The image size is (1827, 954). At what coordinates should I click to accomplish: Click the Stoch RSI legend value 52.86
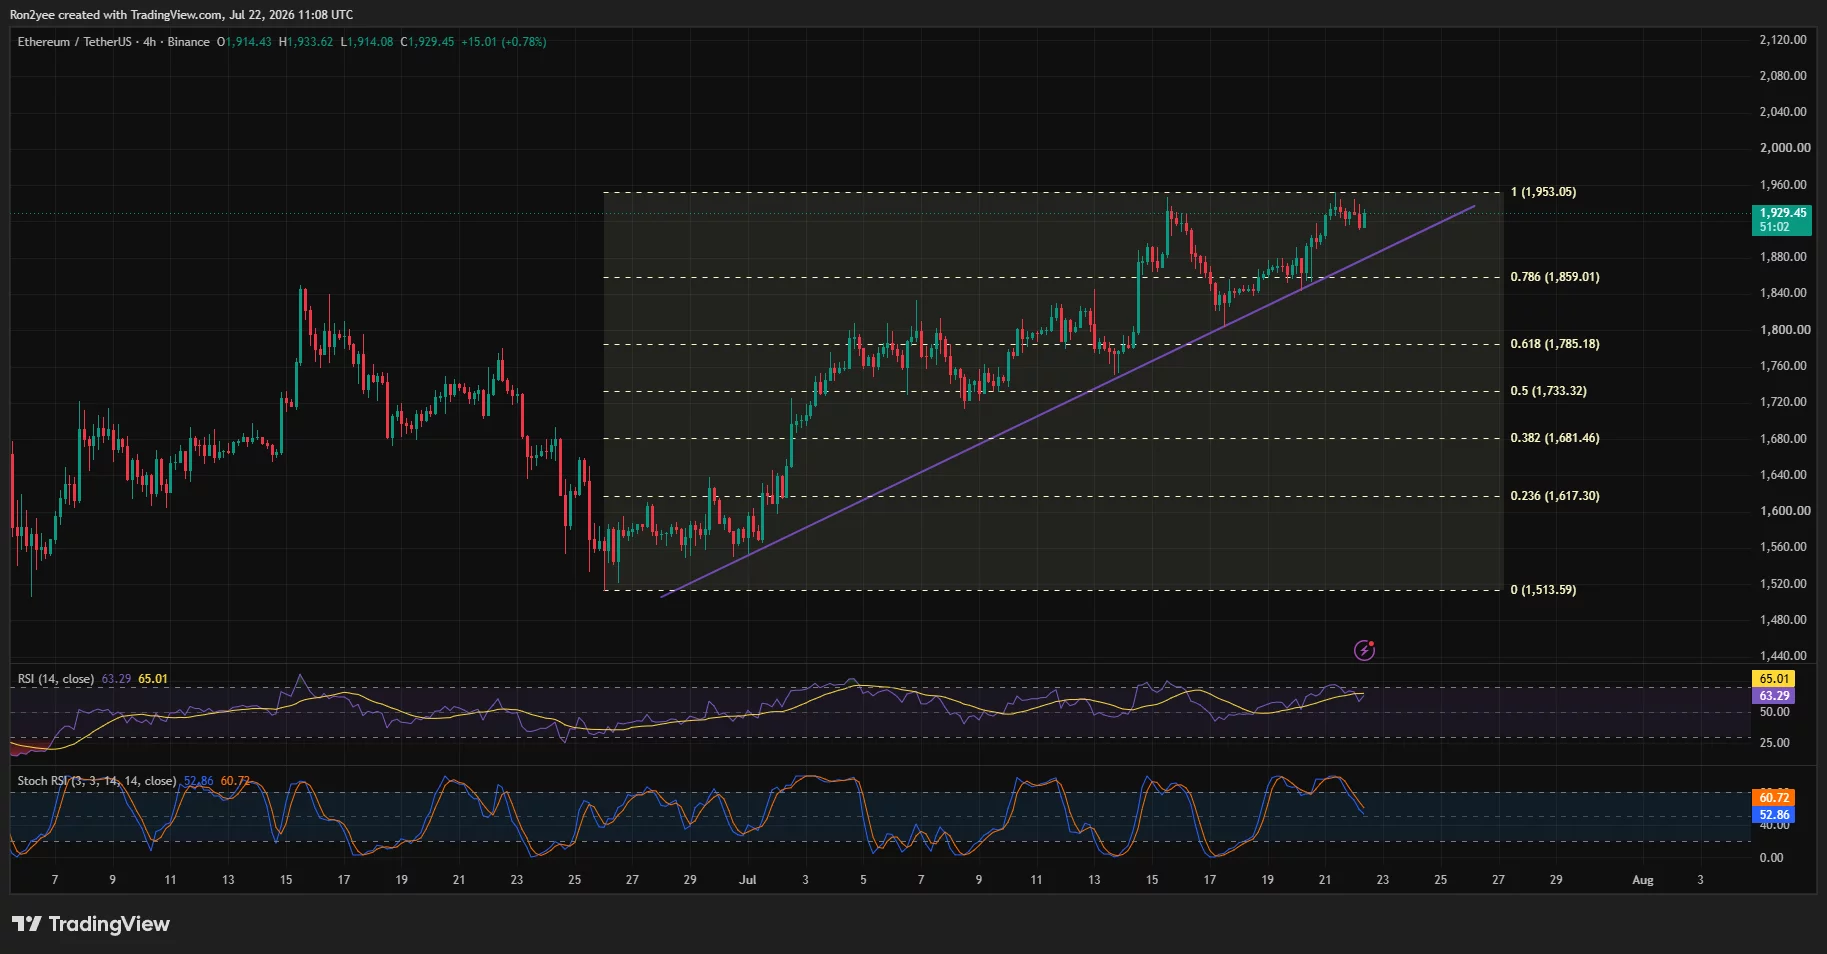(x=198, y=781)
